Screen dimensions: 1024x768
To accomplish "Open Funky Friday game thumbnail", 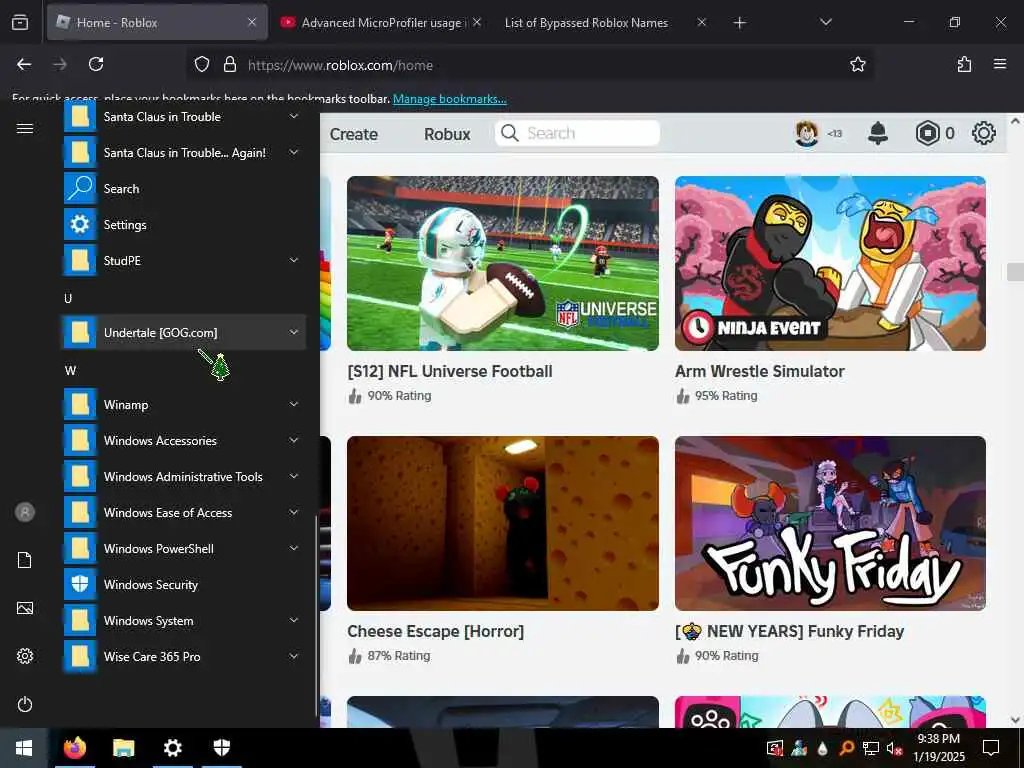I will 830,524.
